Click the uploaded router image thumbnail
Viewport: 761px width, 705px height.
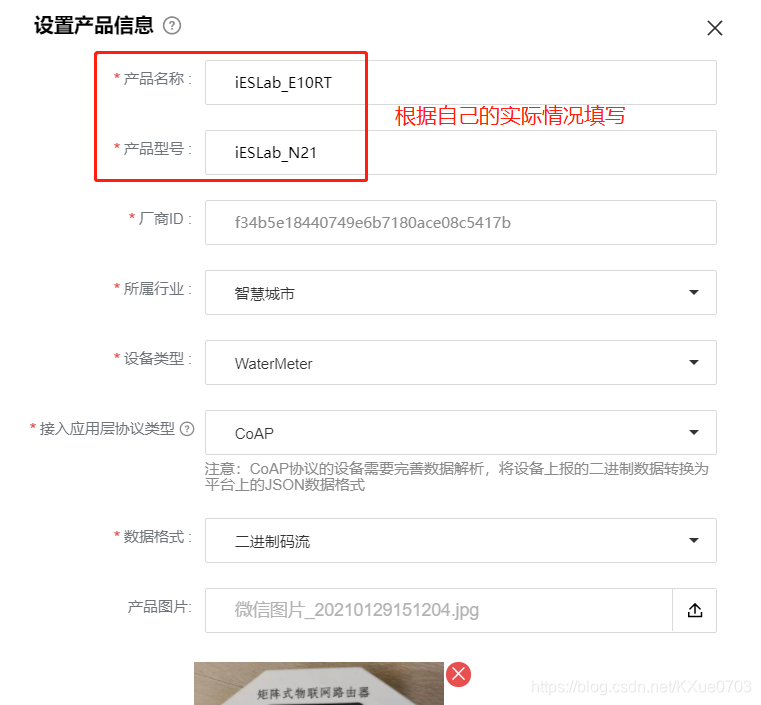pyautogui.click(x=318, y=683)
